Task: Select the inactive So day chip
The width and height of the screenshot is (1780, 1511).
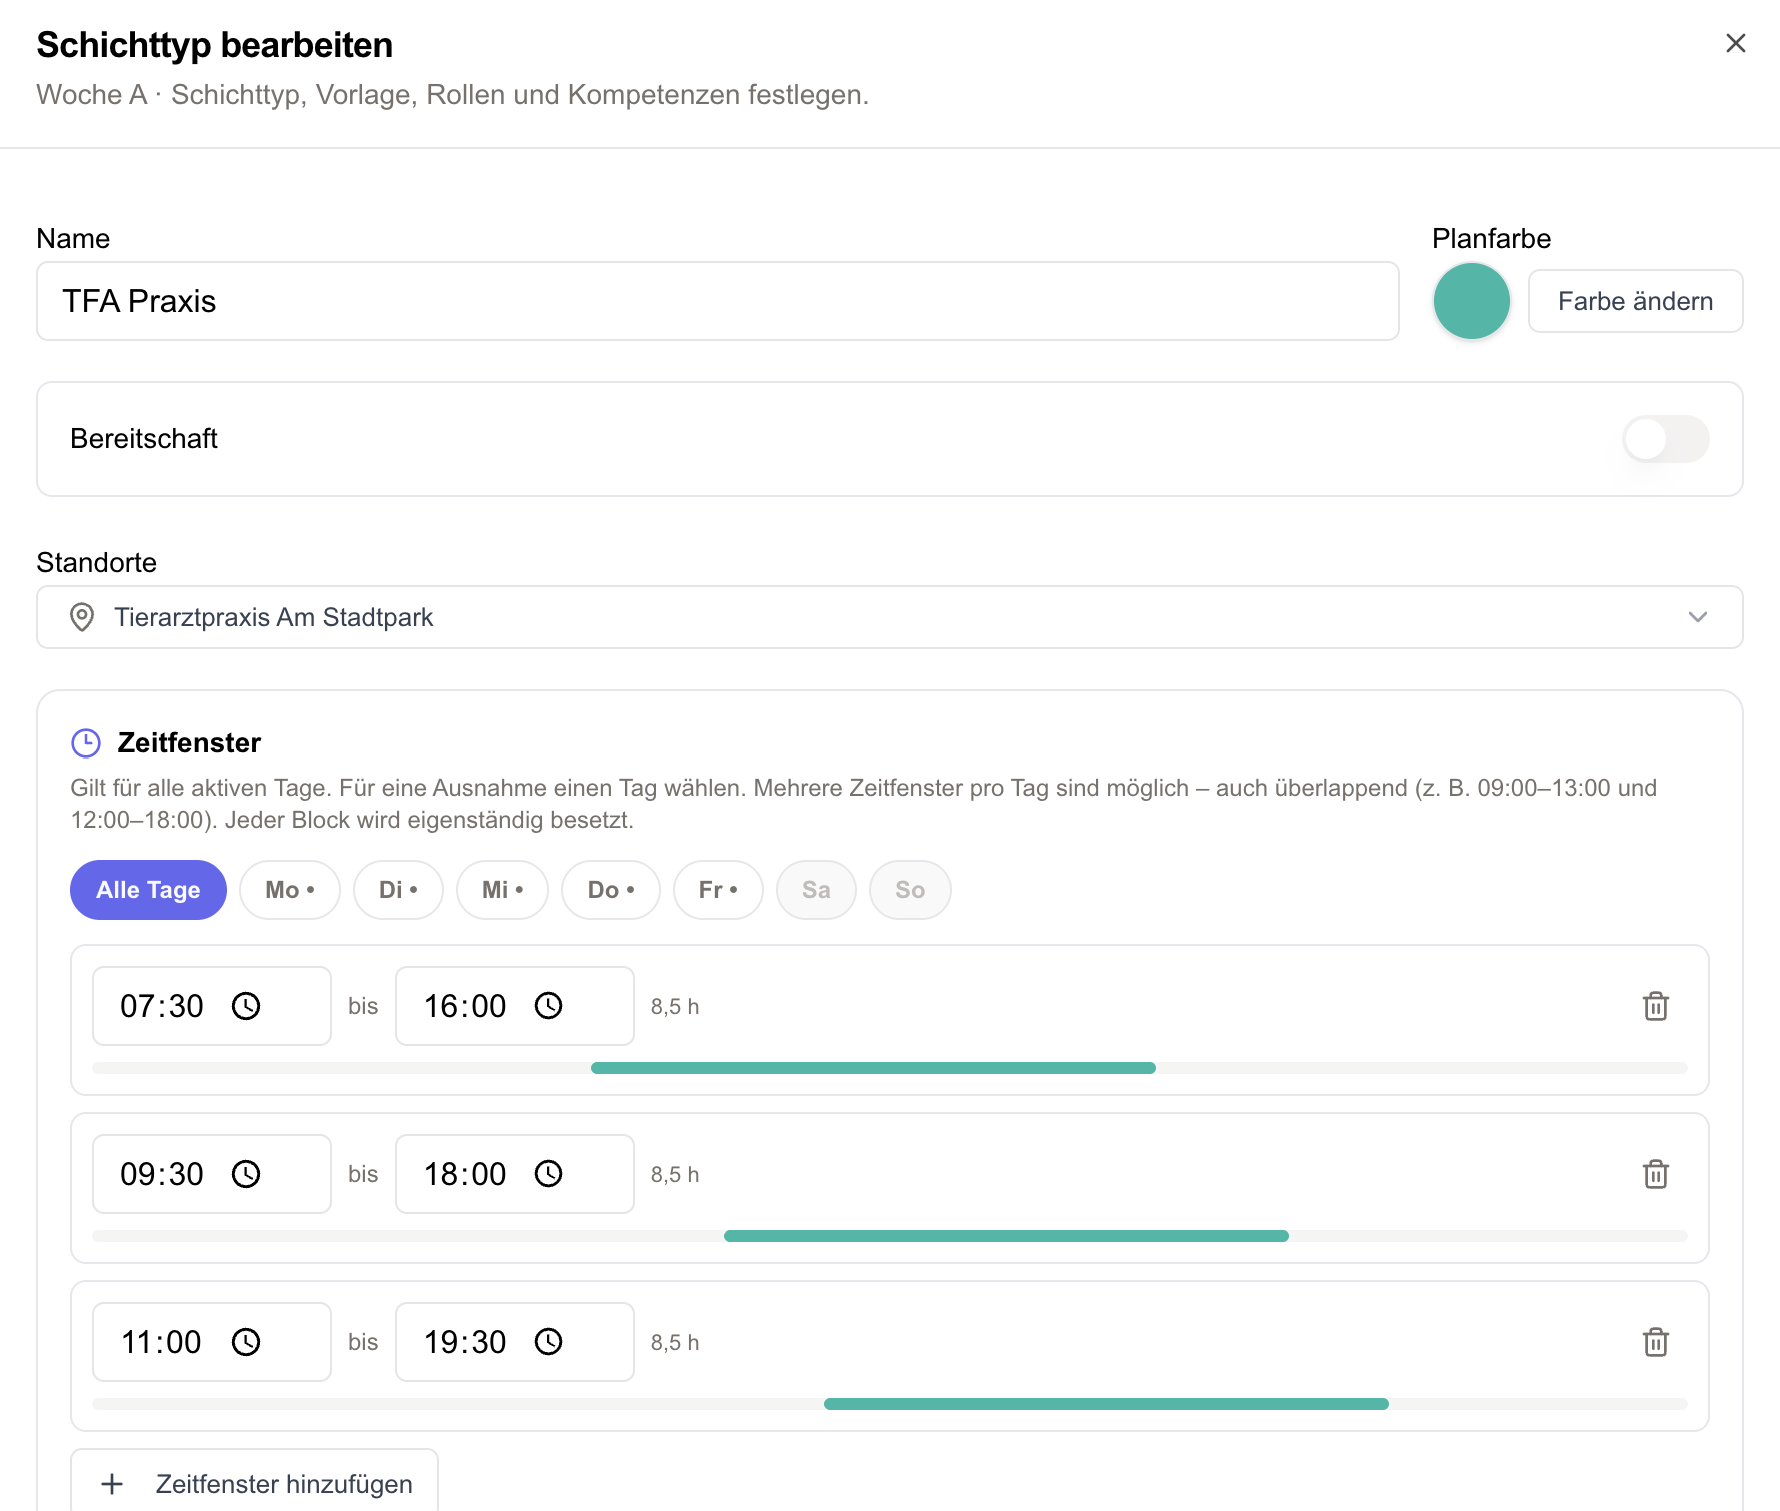Action: pyautogui.click(x=910, y=890)
